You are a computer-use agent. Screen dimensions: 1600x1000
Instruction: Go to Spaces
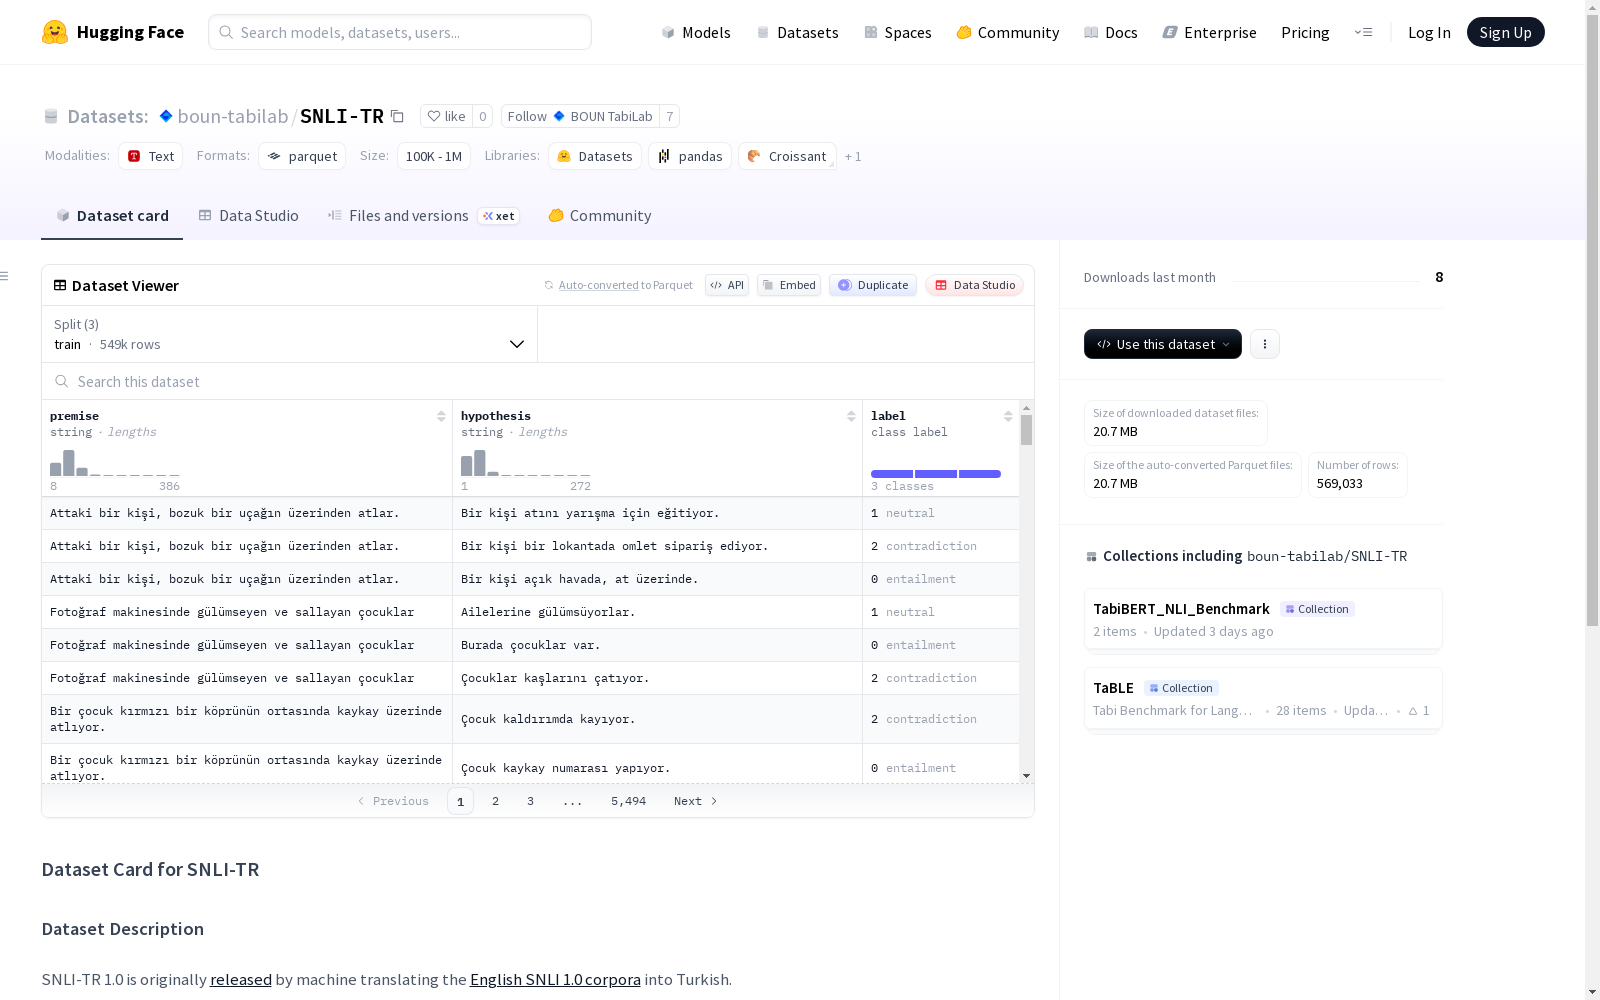pos(898,32)
